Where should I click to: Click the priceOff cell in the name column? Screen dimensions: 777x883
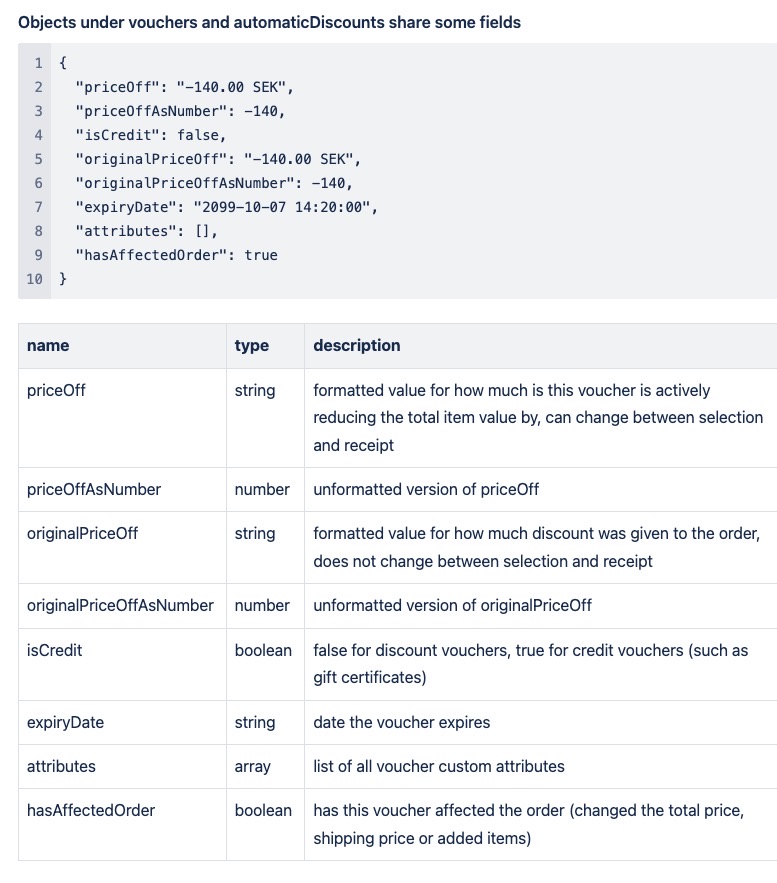tap(56, 390)
